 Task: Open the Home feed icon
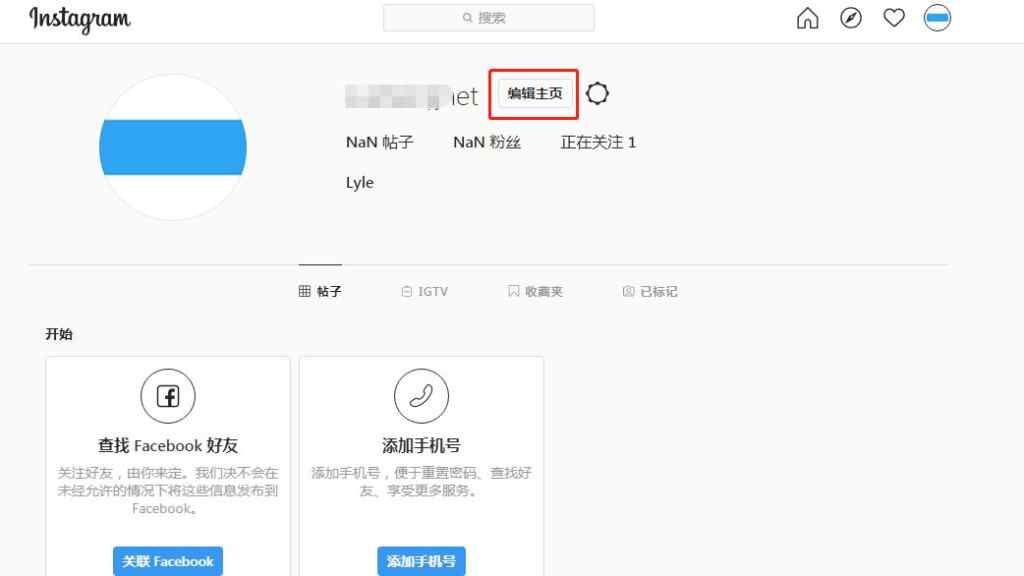coord(807,18)
